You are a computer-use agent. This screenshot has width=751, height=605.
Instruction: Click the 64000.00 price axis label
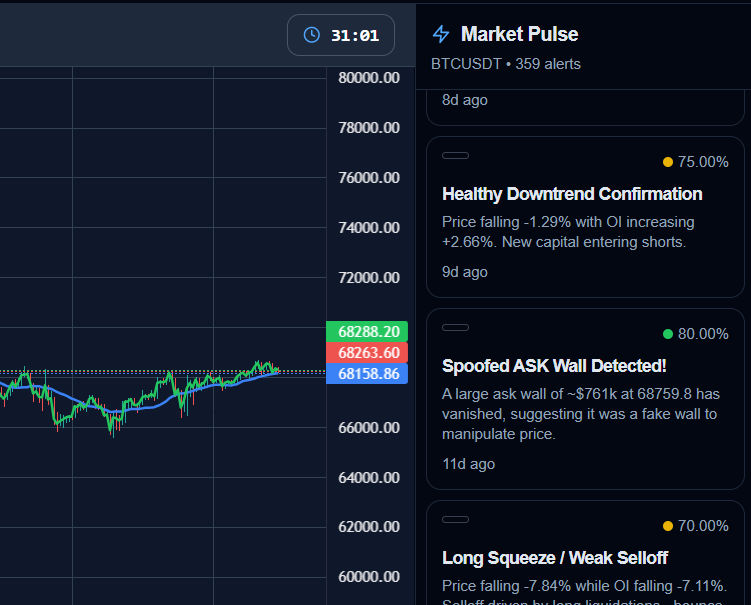coord(369,478)
